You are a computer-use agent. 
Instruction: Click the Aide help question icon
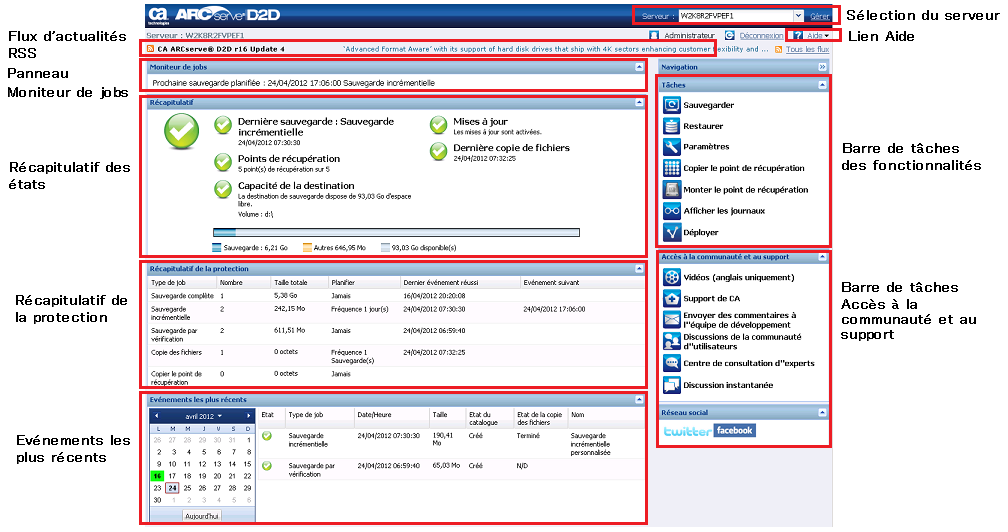(798, 35)
